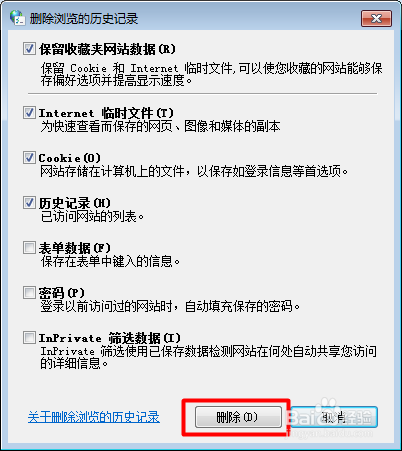Screen dimensions: 402x451
Task: Uncheck the 保留收藏夹网站数据 checkbox
Action: [x=29, y=49]
